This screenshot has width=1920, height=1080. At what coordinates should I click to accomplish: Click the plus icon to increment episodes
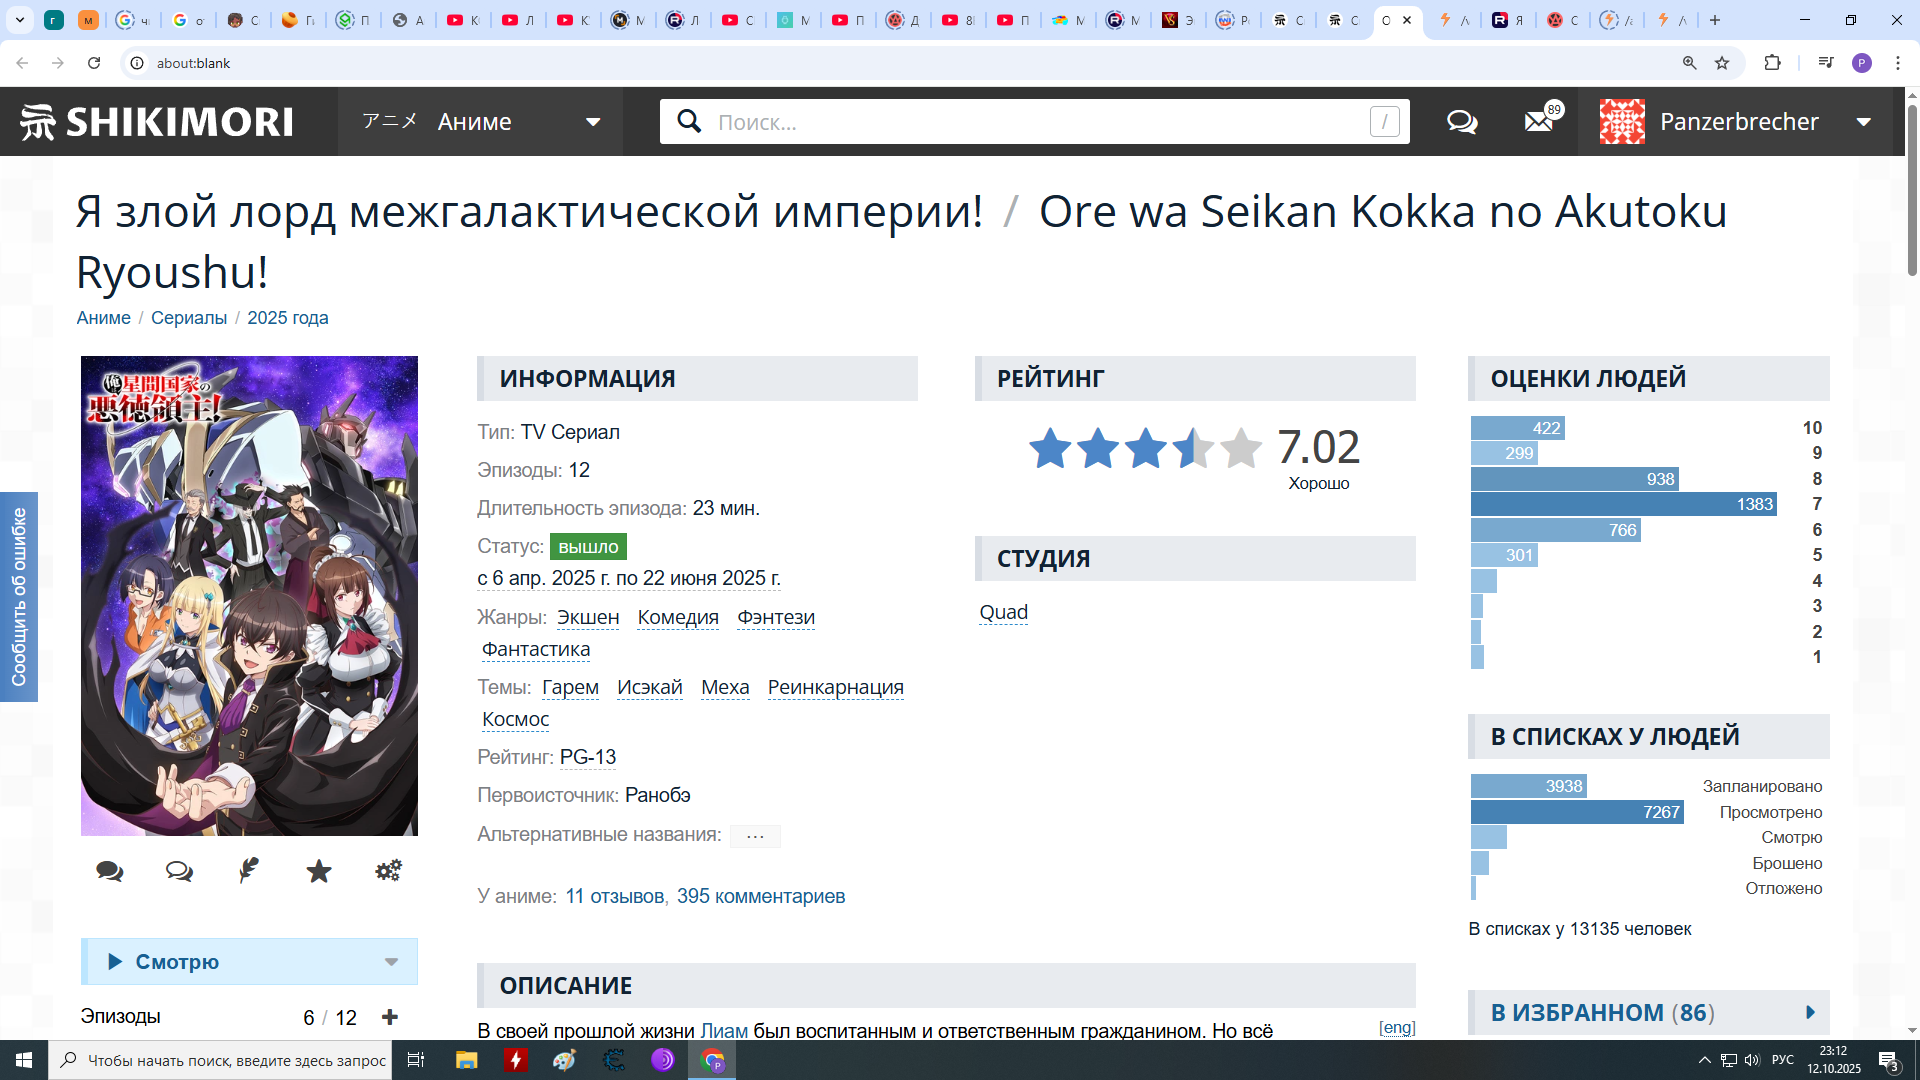click(x=390, y=1017)
